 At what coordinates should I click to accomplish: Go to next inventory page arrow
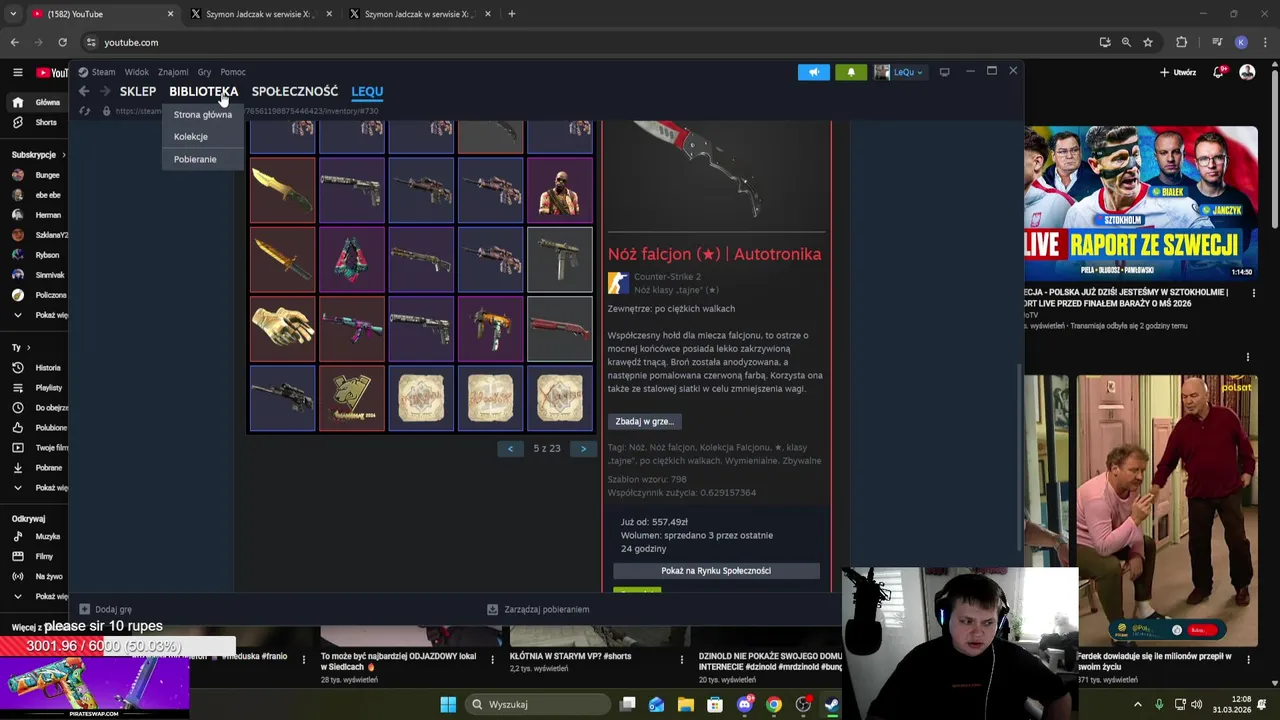click(x=584, y=449)
